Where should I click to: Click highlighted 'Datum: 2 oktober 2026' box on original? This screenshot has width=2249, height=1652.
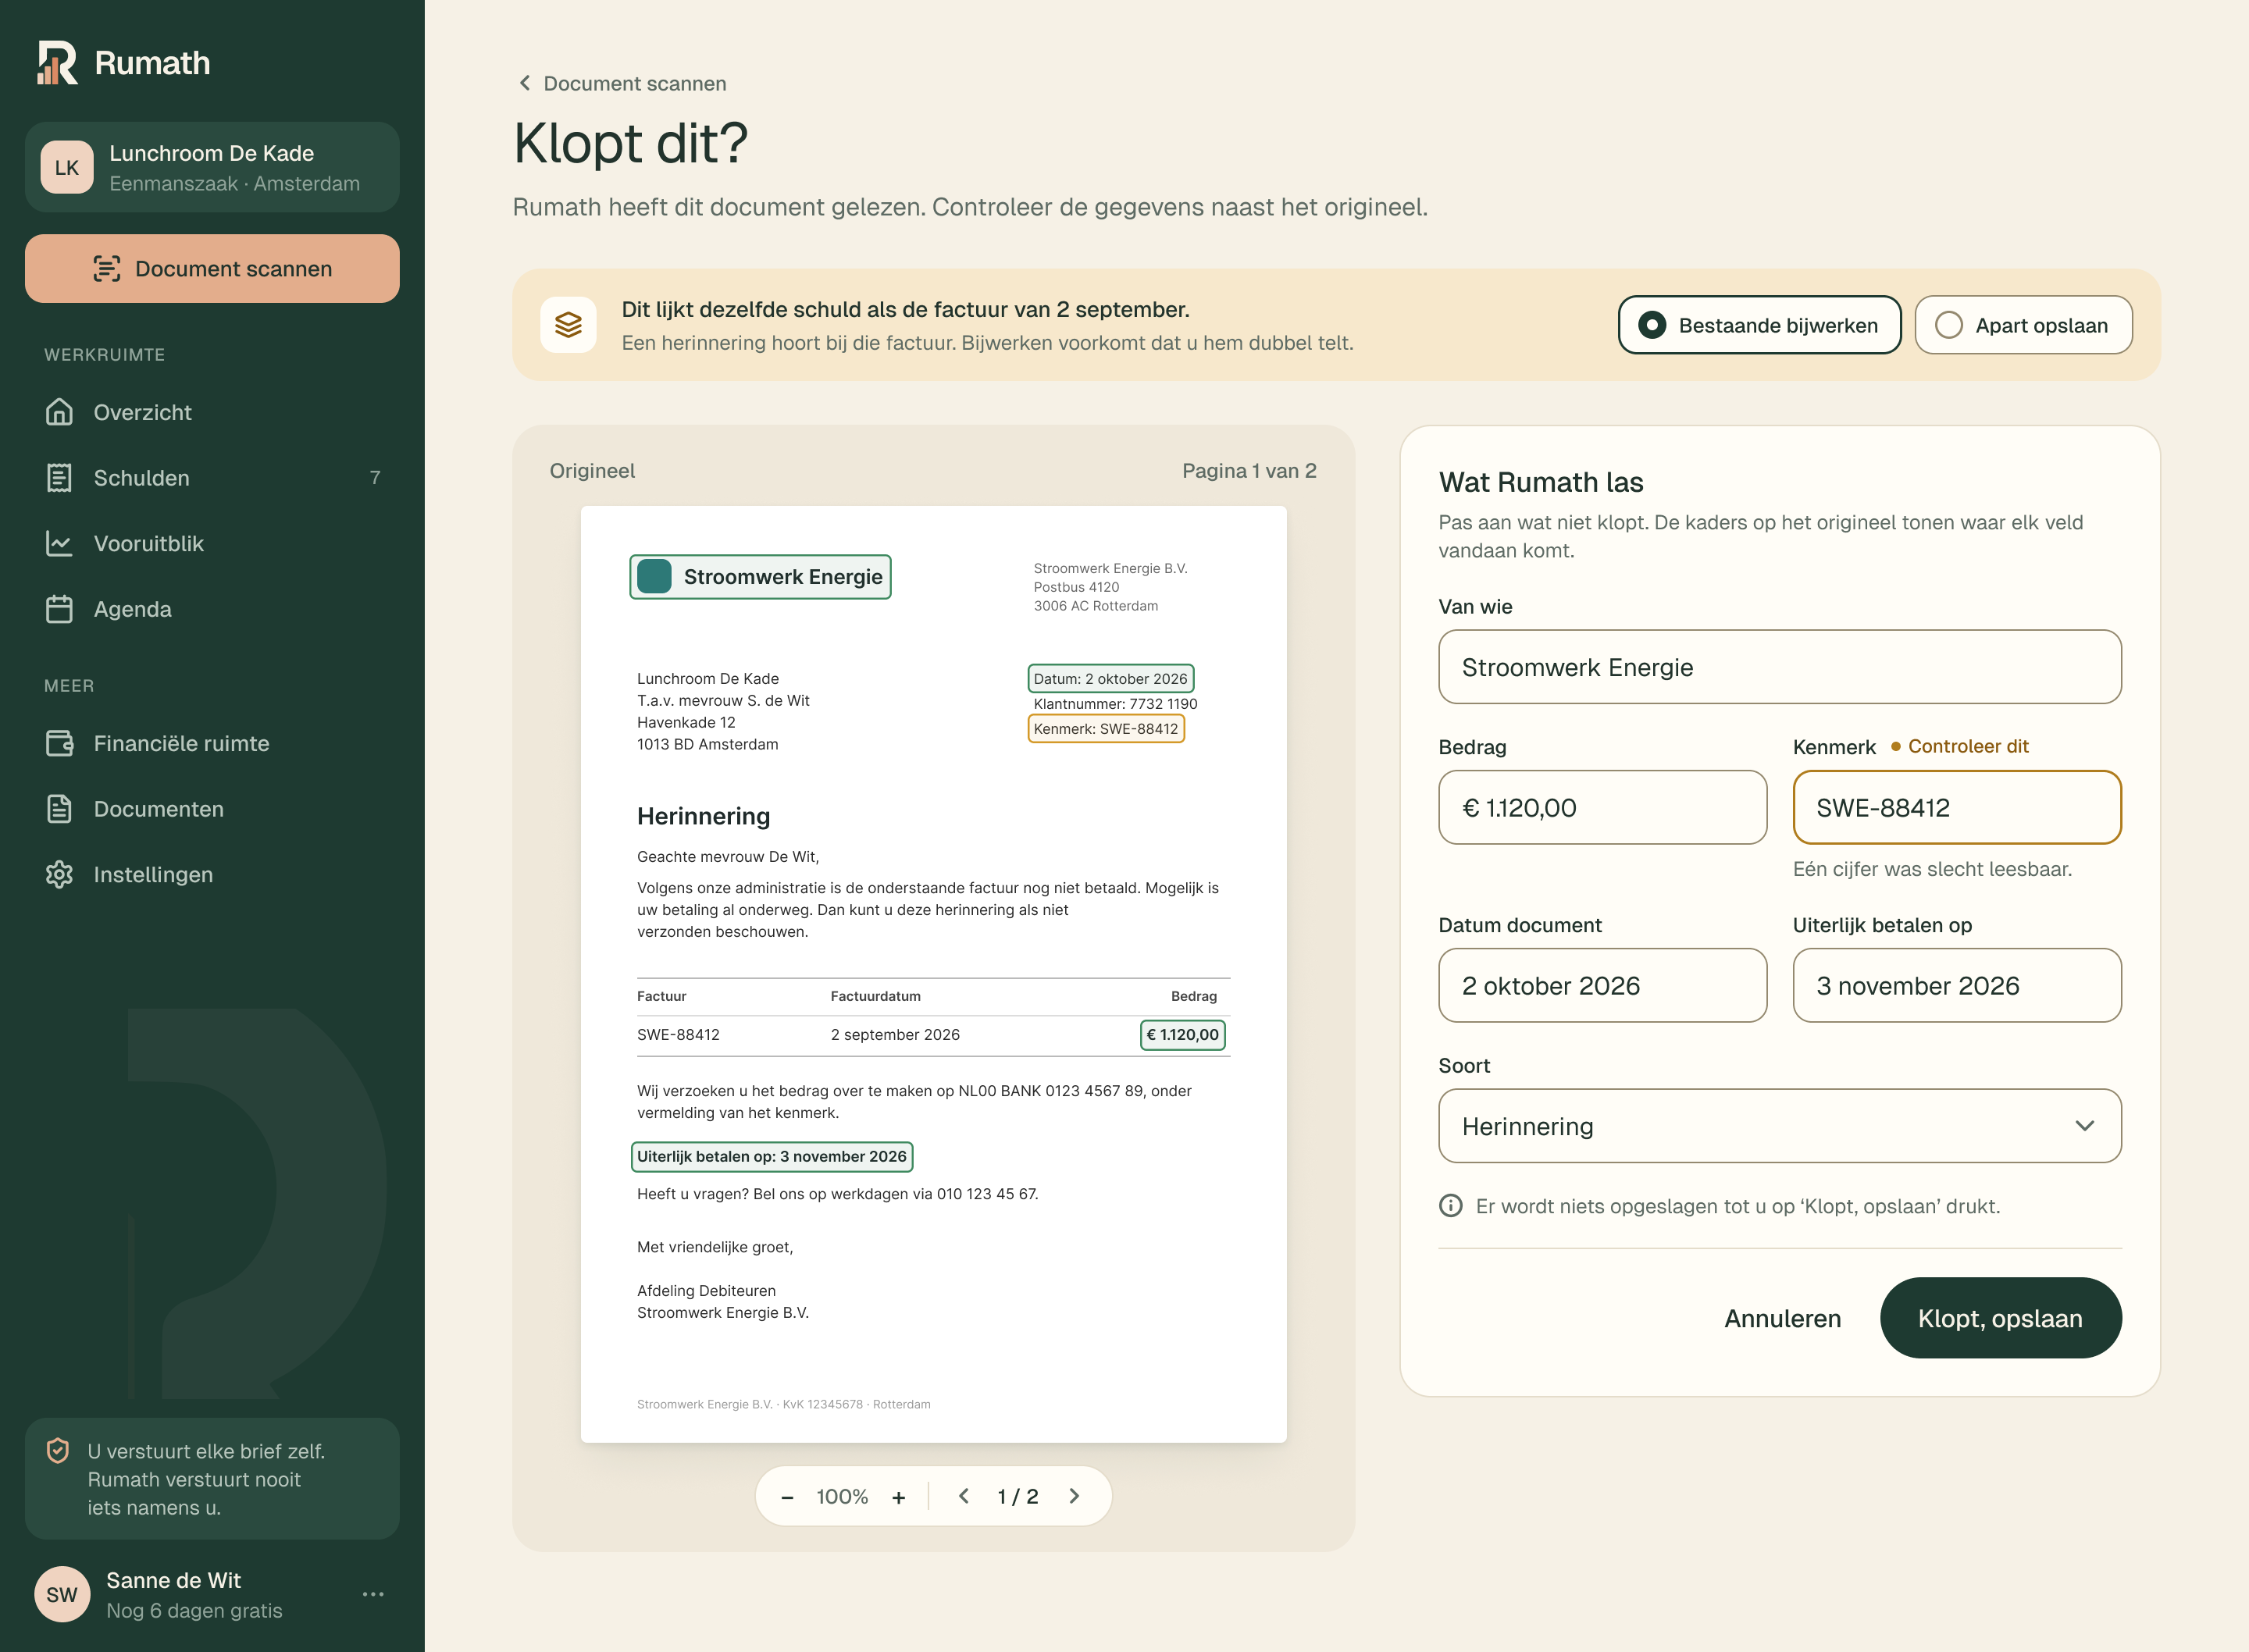(1110, 679)
